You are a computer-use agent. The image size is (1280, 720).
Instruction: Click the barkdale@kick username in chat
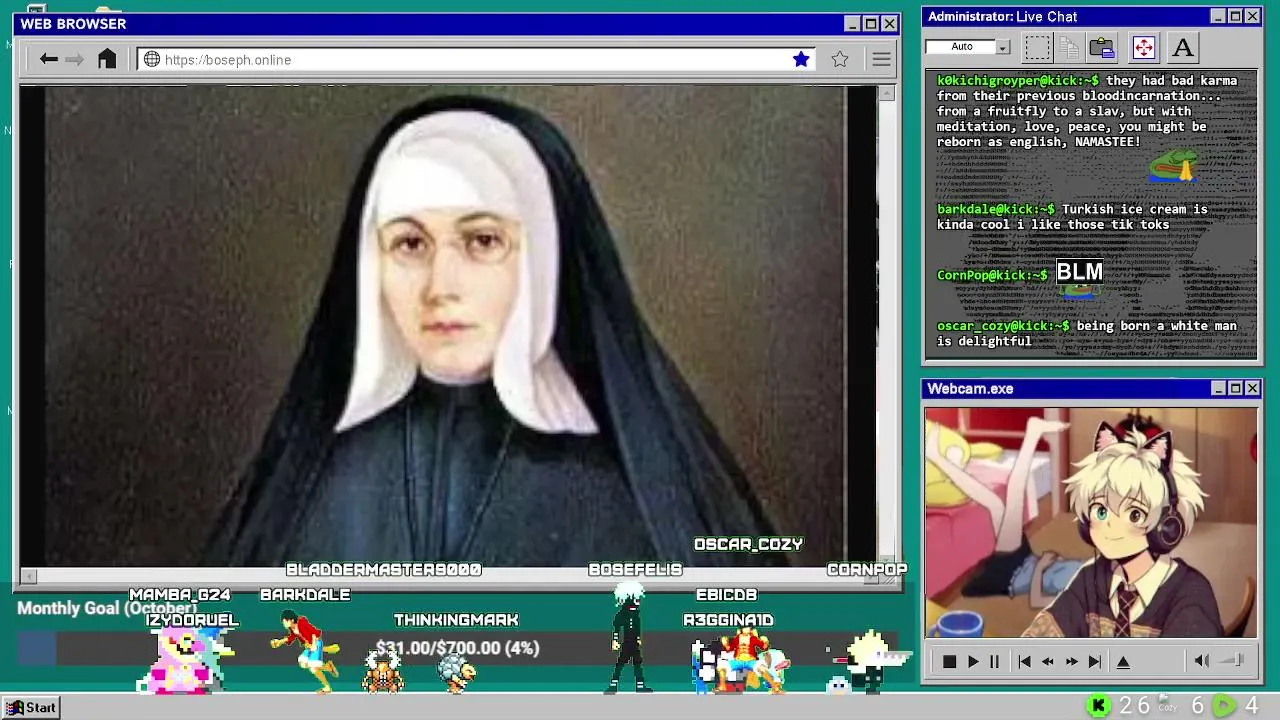point(996,210)
